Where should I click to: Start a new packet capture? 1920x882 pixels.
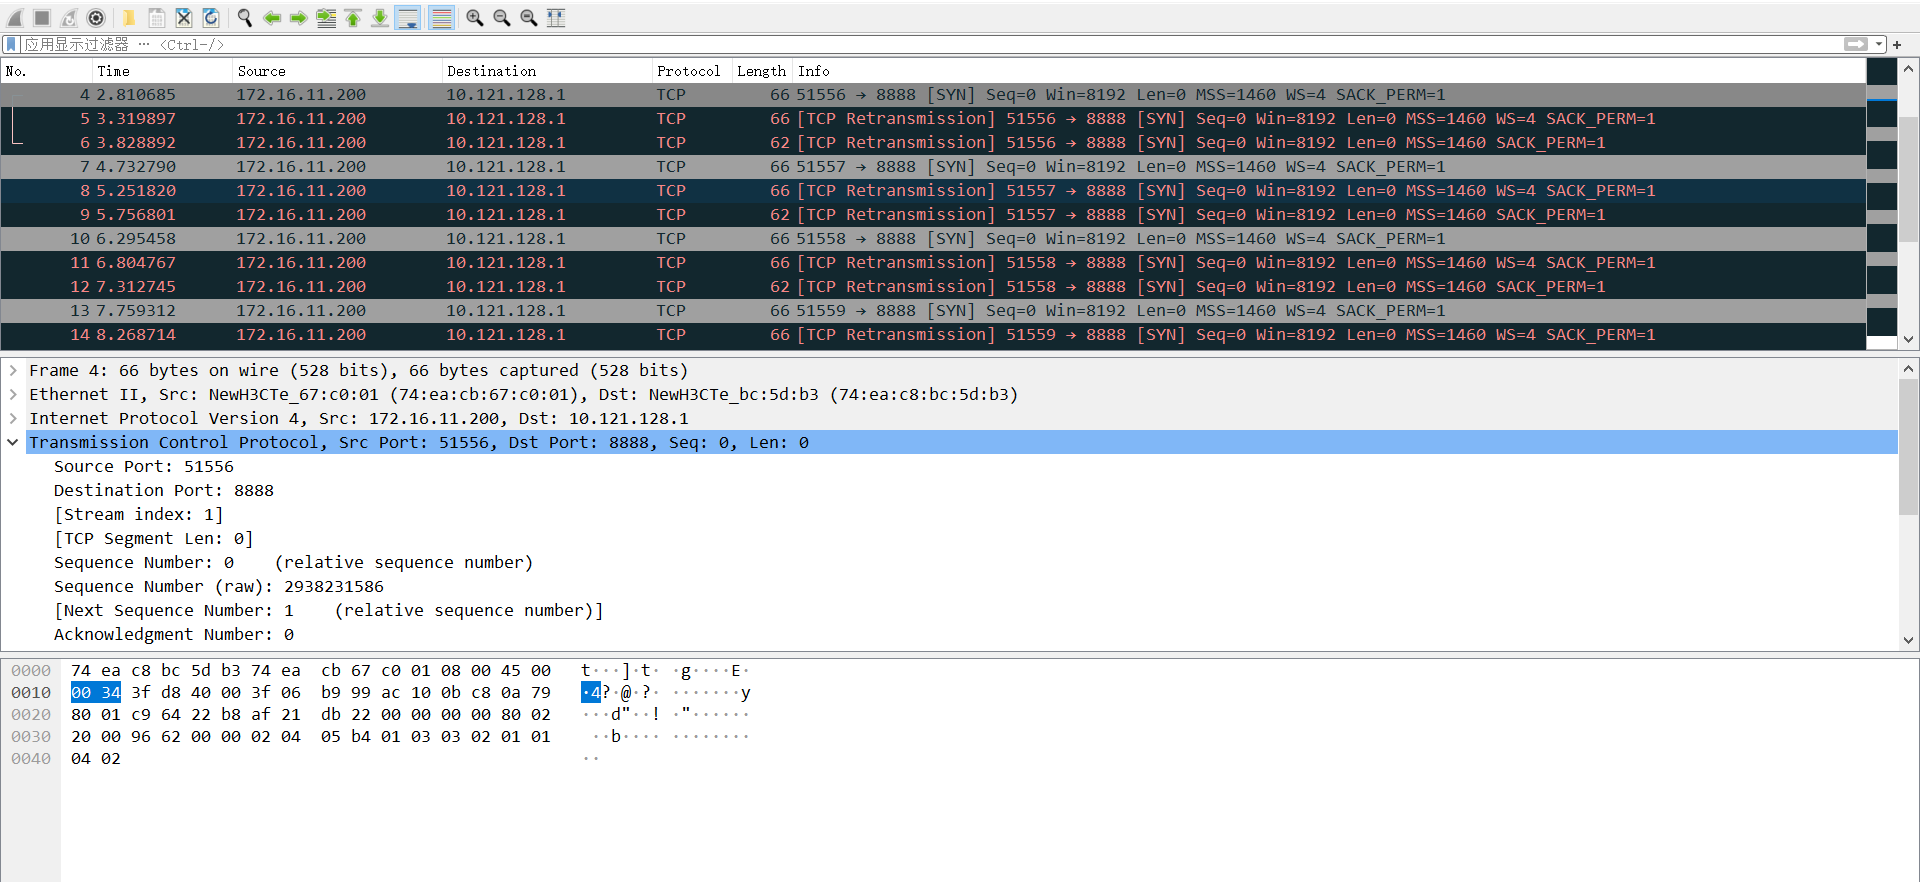pyautogui.click(x=15, y=18)
